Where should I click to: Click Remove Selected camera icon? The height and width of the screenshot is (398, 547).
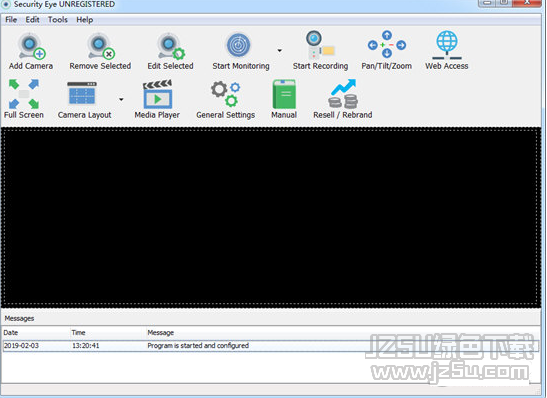(x=101, y=46)
